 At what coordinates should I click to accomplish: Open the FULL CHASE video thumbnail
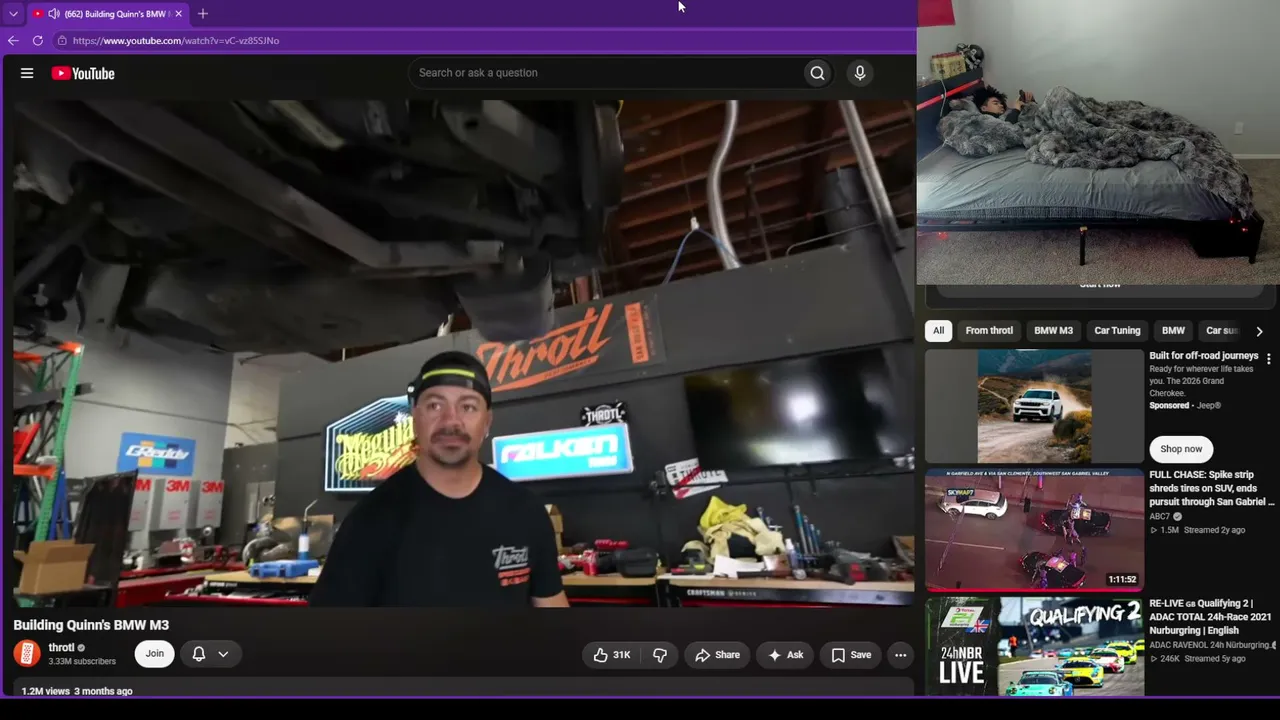point(1034,530)
